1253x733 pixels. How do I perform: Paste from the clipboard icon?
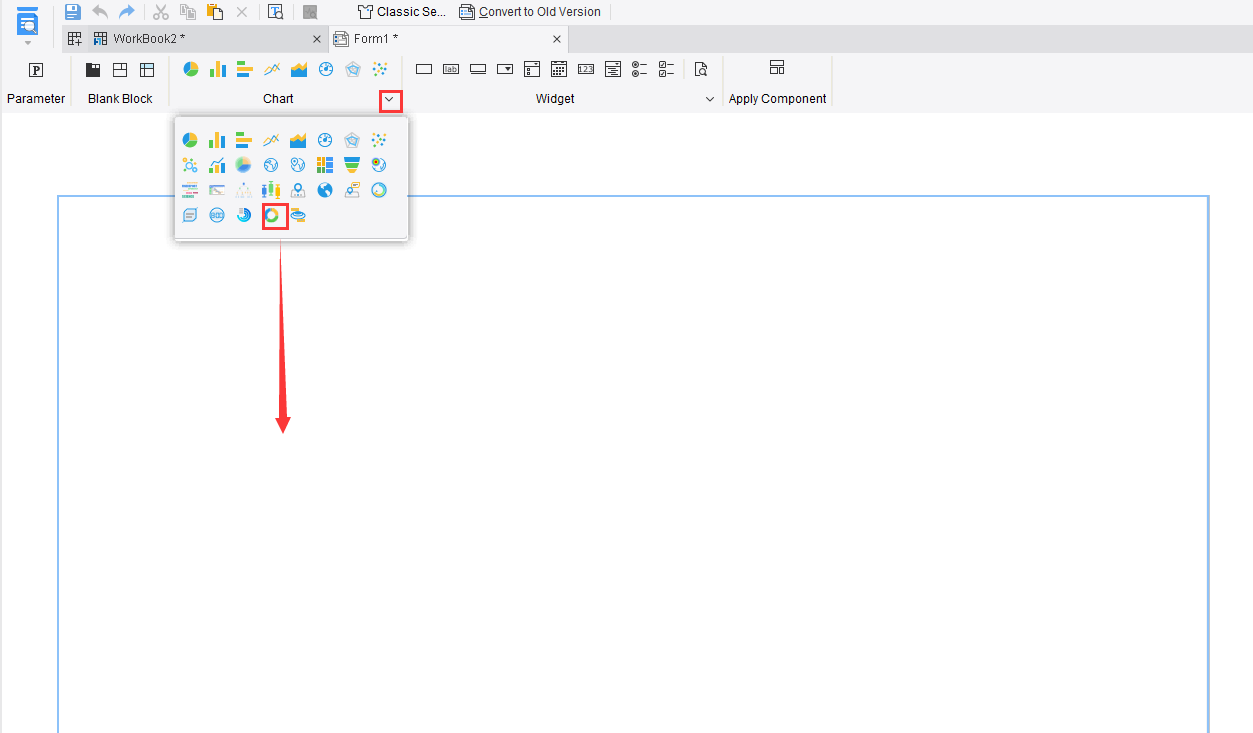pos(214,12)
